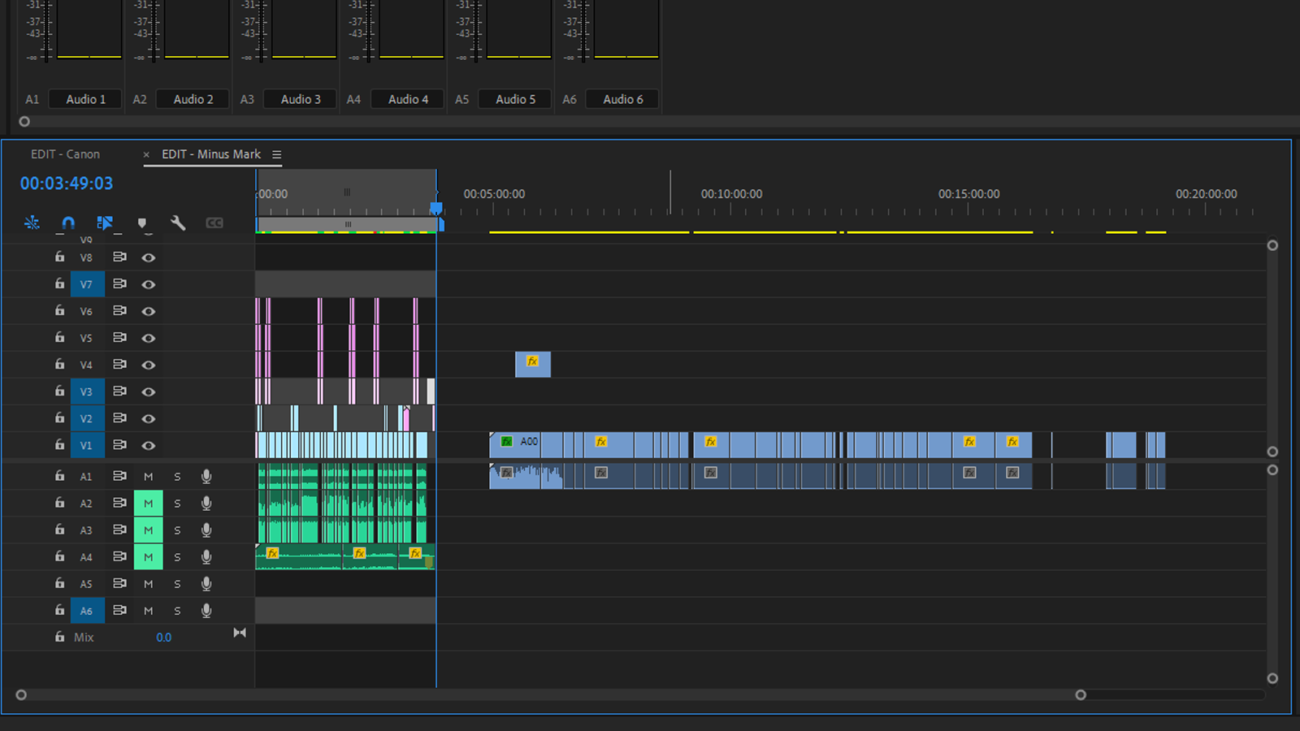The width and height of the screenshot is (1300, 731).
Task: Mute audio track A2
Action: (x=148, y=503)
